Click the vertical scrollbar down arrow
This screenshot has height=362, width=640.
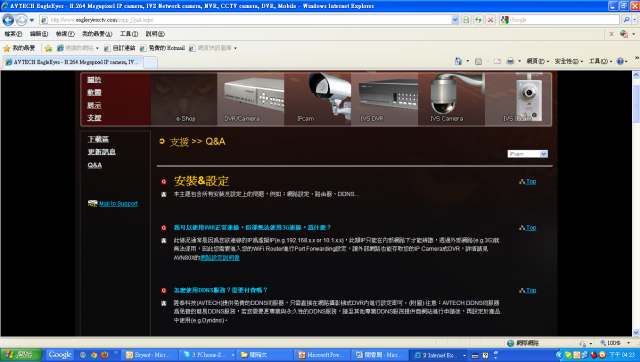tap(636, 333)
